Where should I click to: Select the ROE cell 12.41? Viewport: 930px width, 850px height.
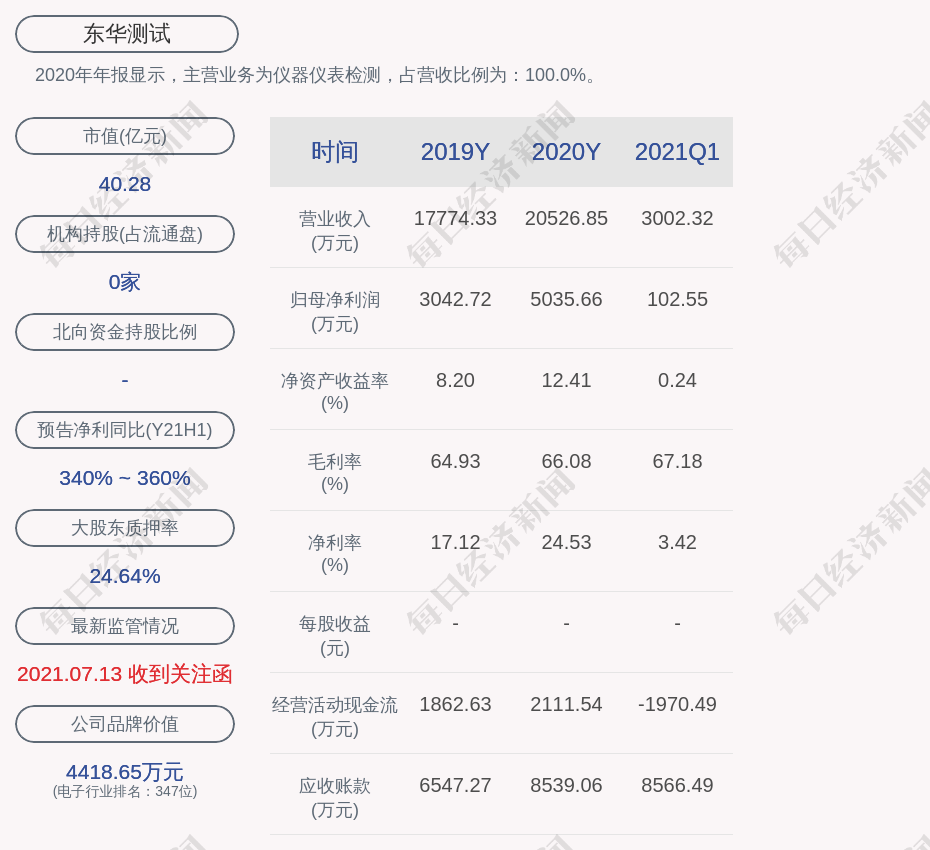pos(566,380)
